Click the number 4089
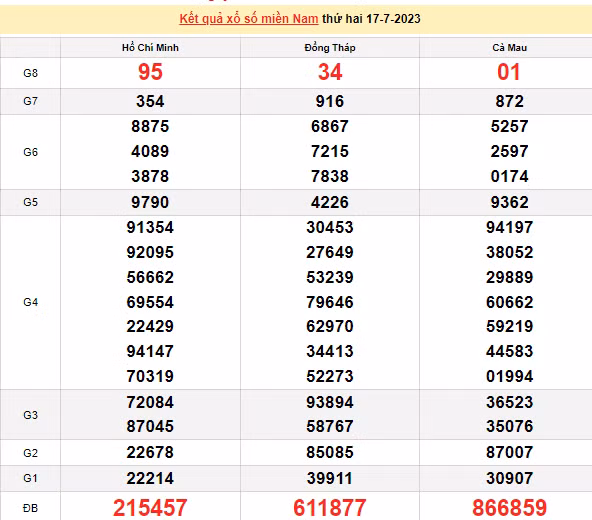 [150, 151]
